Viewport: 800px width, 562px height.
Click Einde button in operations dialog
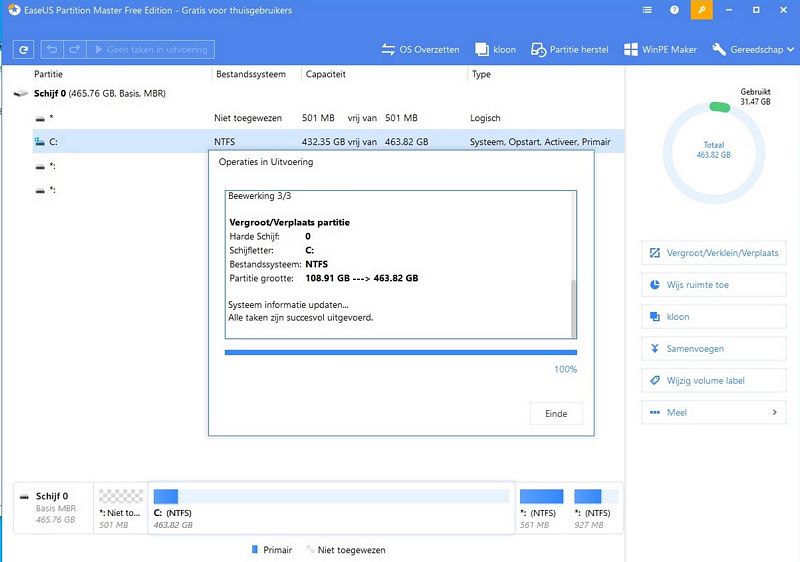pos(556,414)
